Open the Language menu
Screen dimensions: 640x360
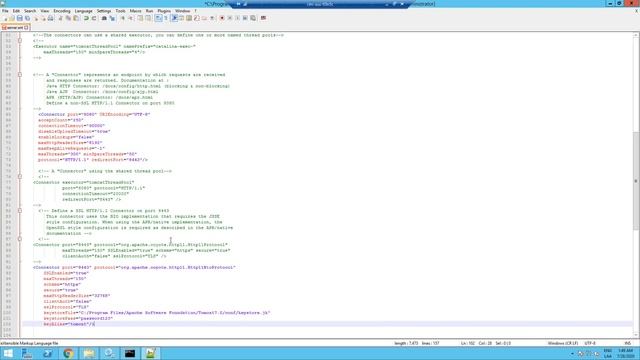pyautogui.click(x=83, y=11)
